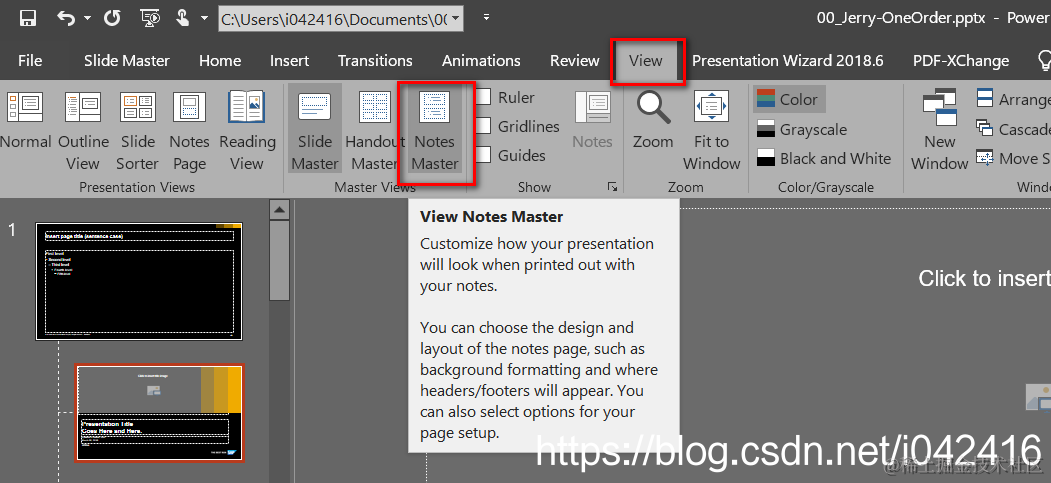The width and height of the screenshot is (1051, 483).
Task: Open Notes Page view
Action: (189, 131)
